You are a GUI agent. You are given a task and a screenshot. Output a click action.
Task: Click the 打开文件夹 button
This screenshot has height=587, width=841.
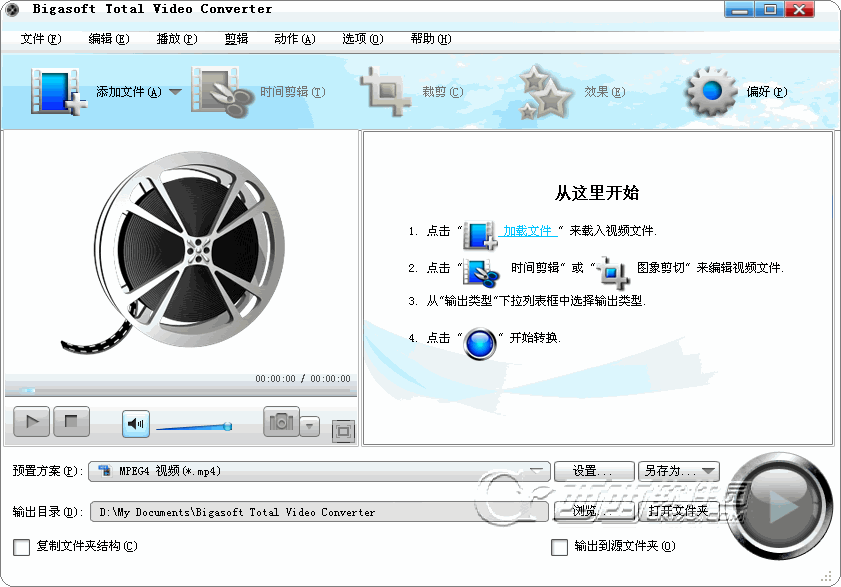click(679, 510)
